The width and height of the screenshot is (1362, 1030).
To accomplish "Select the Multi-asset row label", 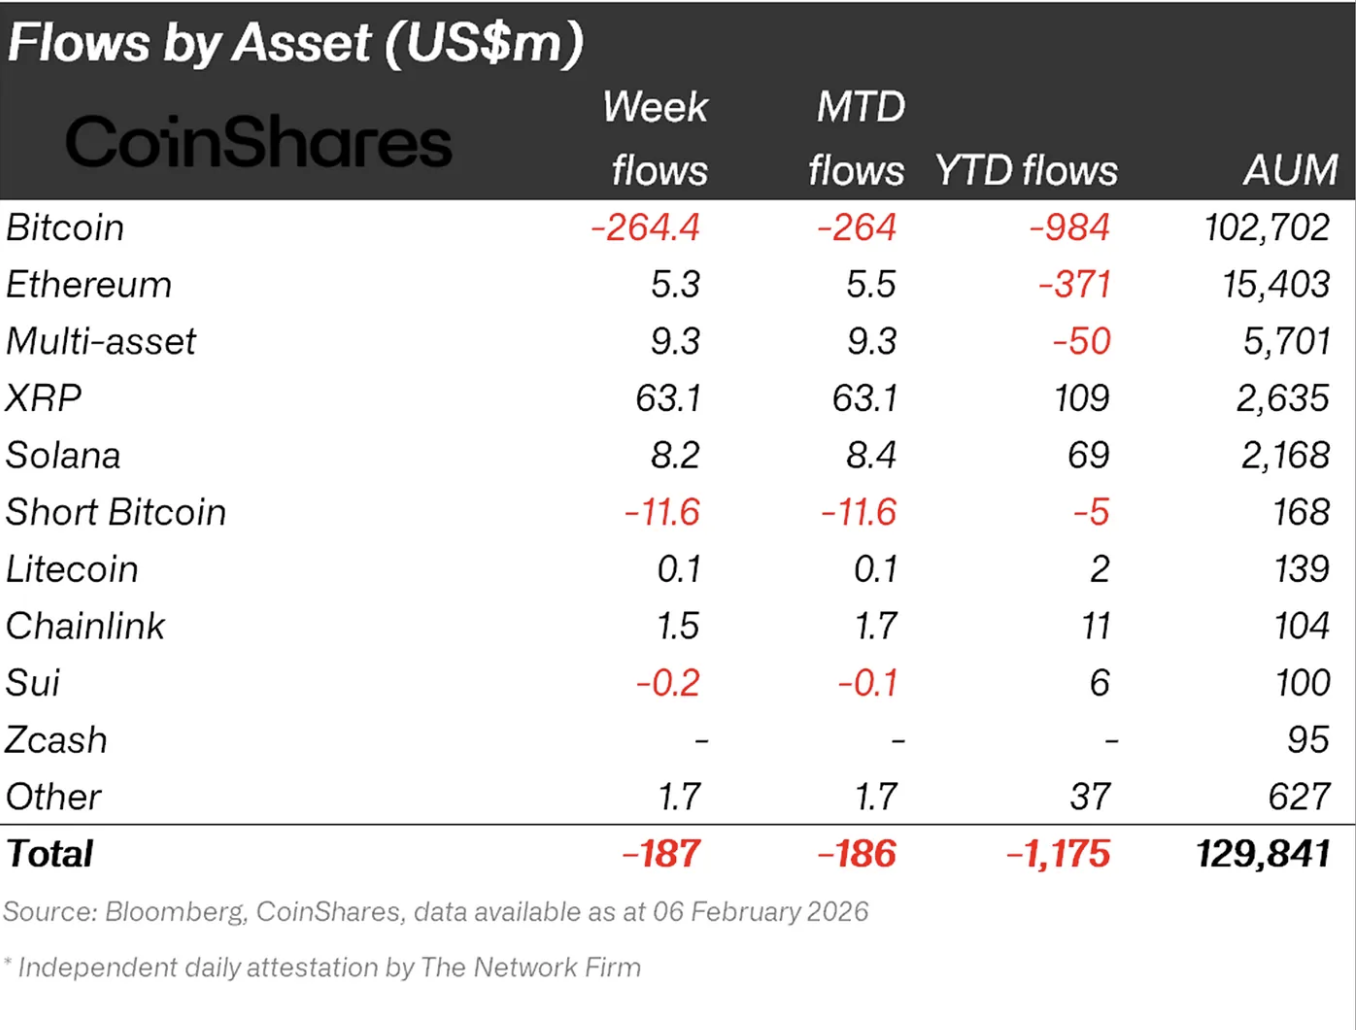I will pos(102,342).
